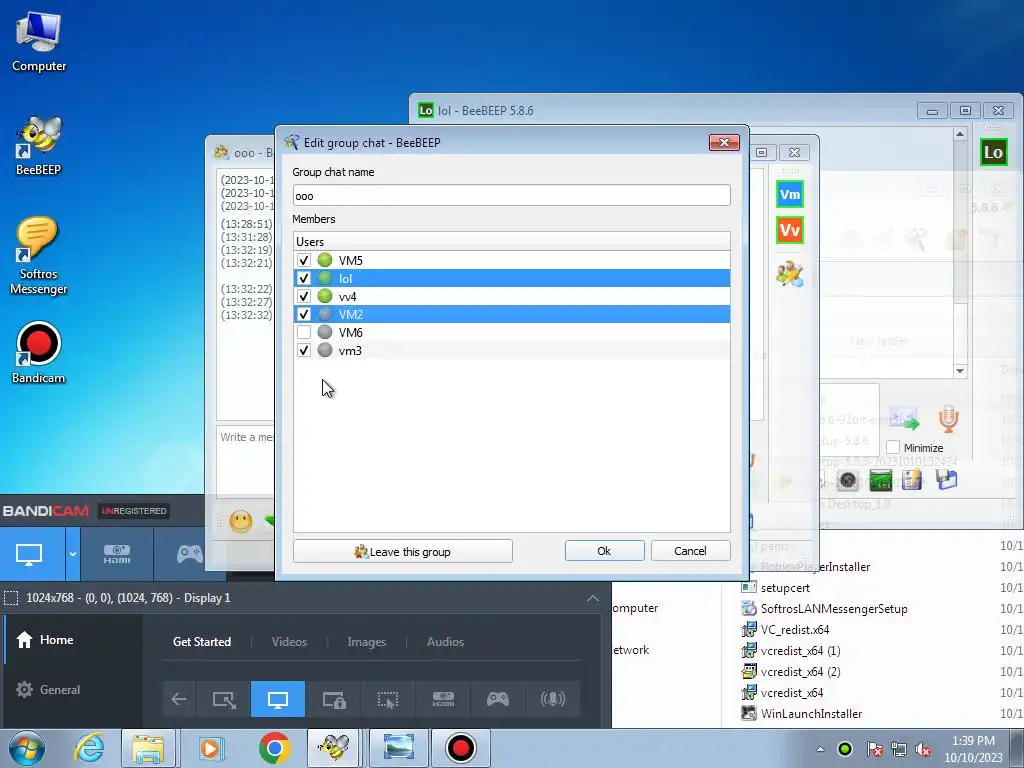Select the WinLaunchInstaller file
Image resolution: width=1024 pixels, height=768 pixels.
pyautogui.click(x=811, y=714)
